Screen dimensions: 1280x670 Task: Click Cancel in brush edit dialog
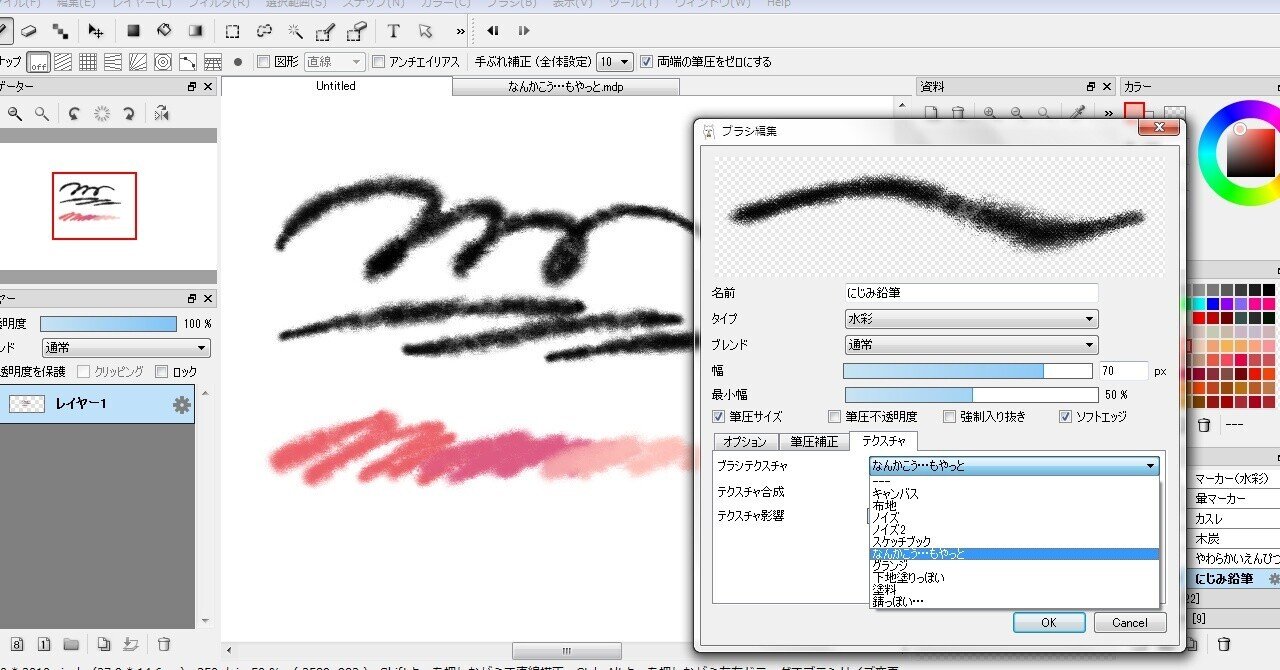1130,622
